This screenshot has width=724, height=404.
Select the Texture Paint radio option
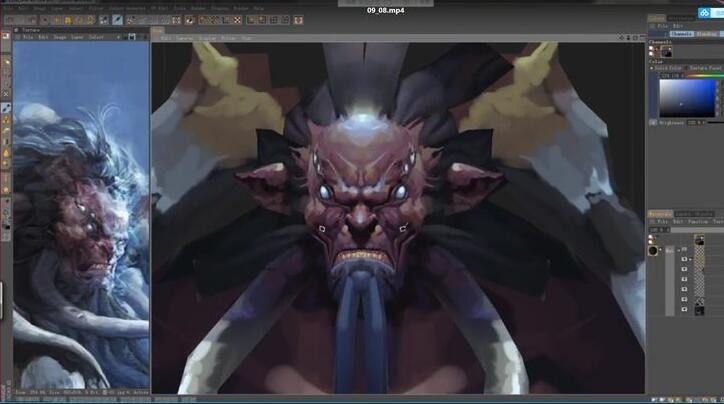[x=687, y=68]
